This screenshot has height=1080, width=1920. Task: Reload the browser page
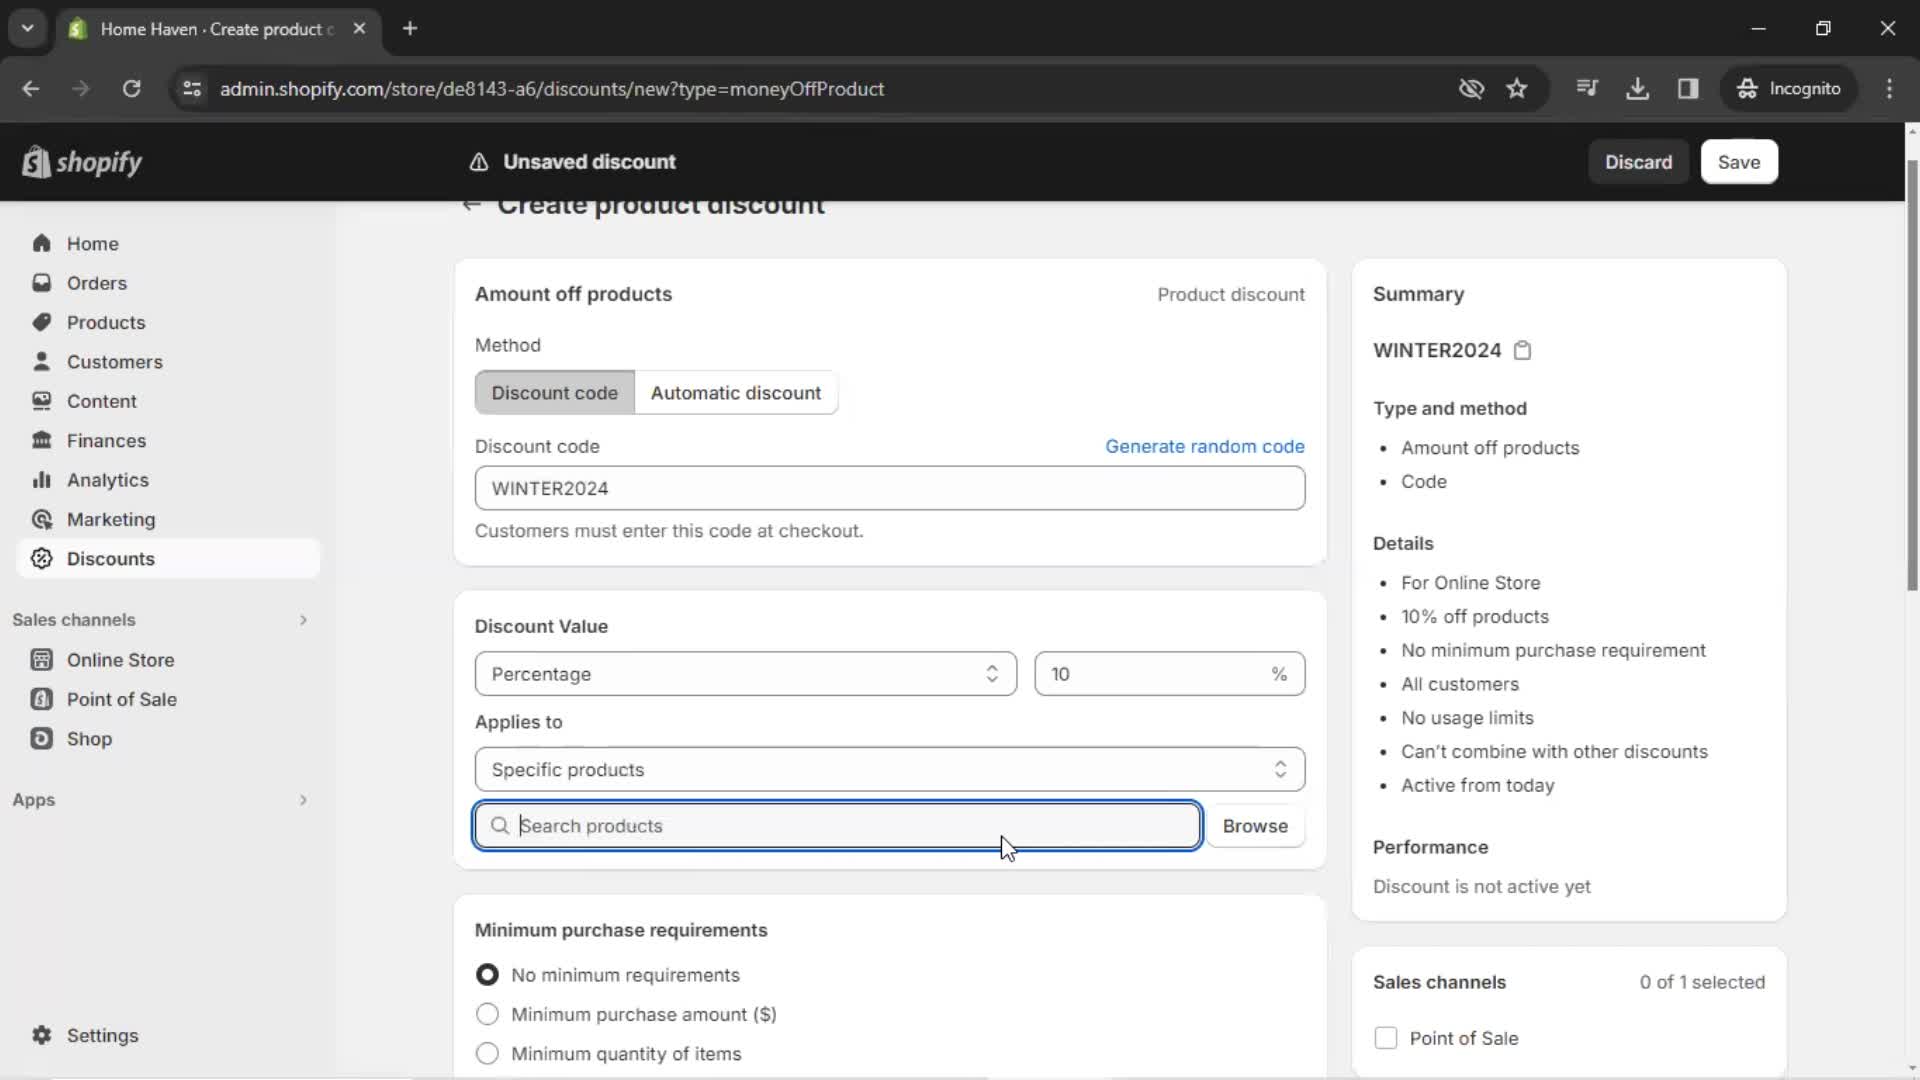(131, 88)
